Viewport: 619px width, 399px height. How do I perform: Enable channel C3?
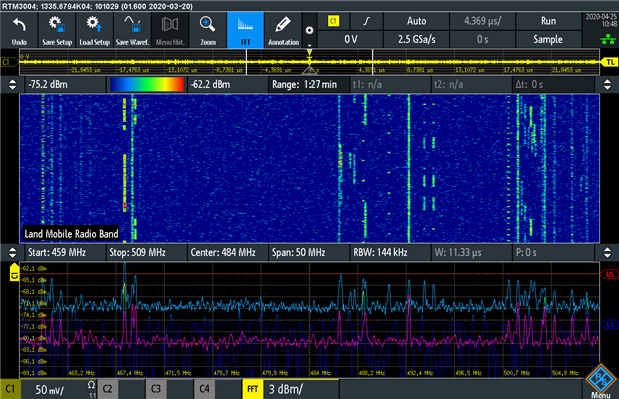[x=156, y=389]
